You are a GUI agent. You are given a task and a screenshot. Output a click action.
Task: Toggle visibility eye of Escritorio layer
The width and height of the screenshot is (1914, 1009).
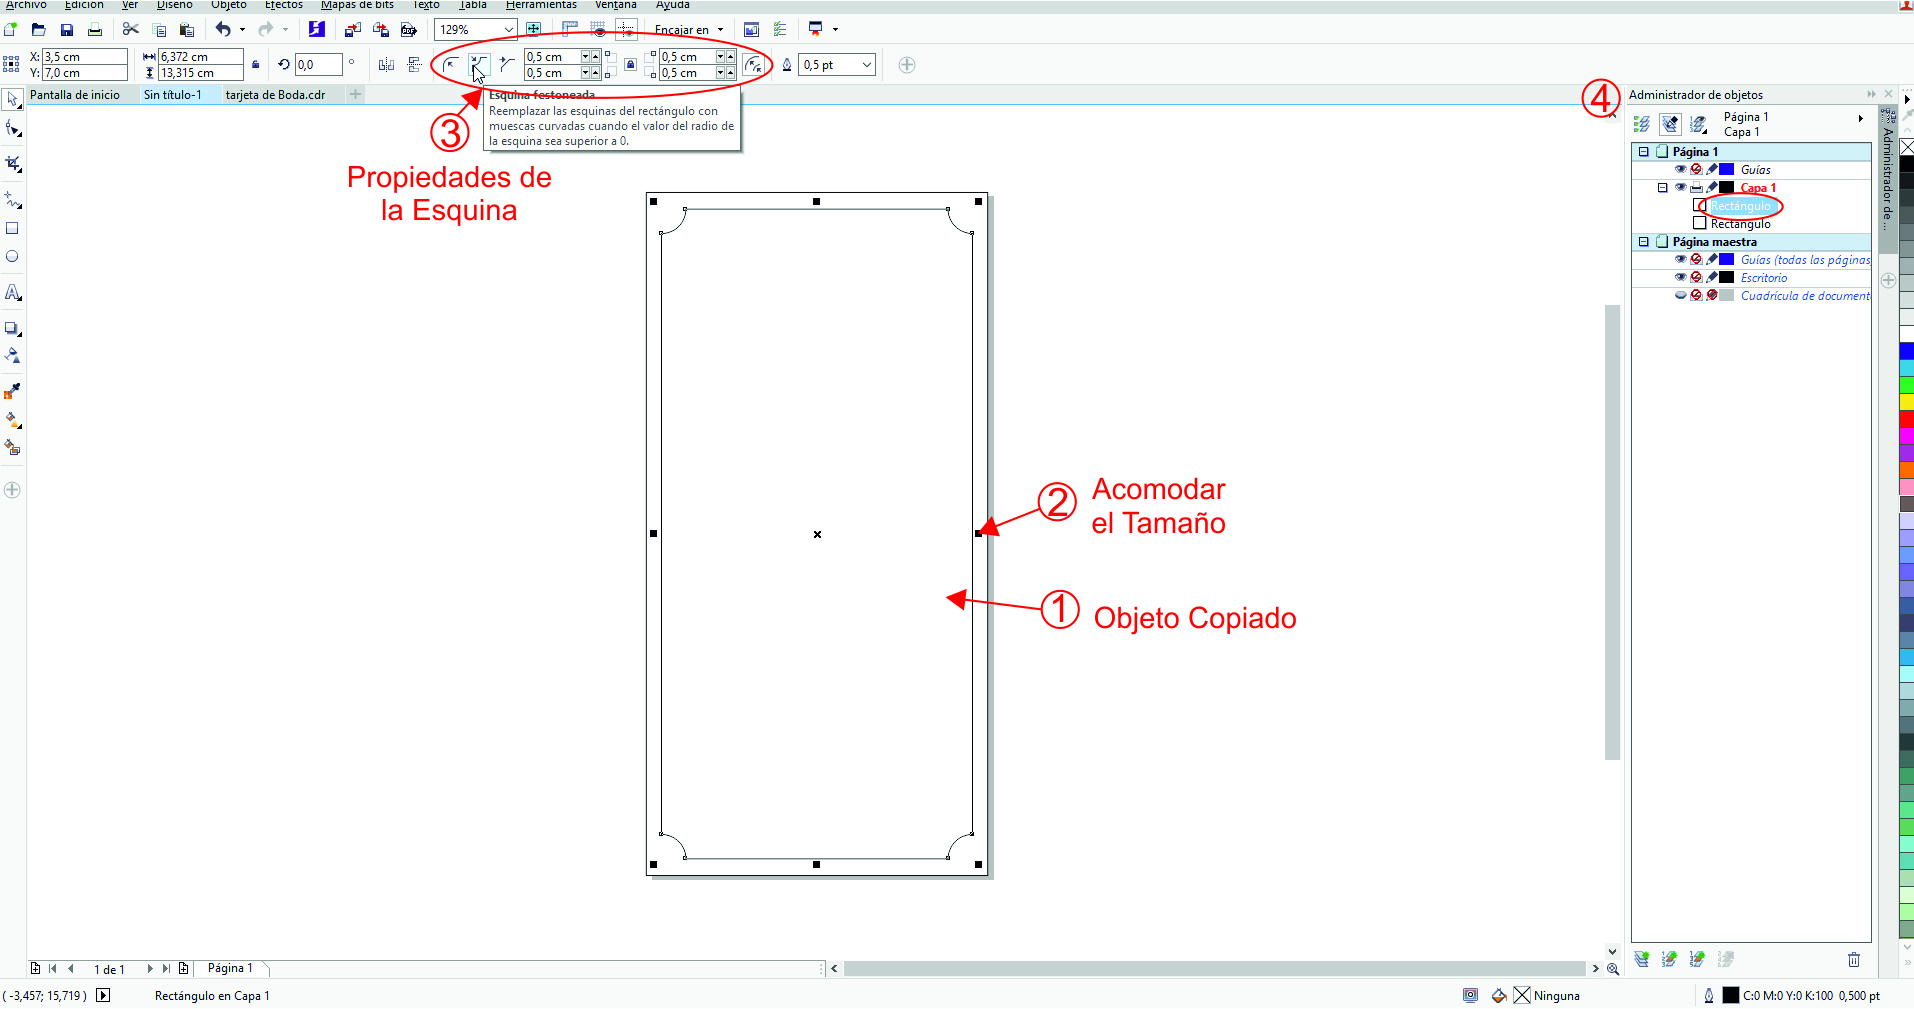tap(1680, 277)
